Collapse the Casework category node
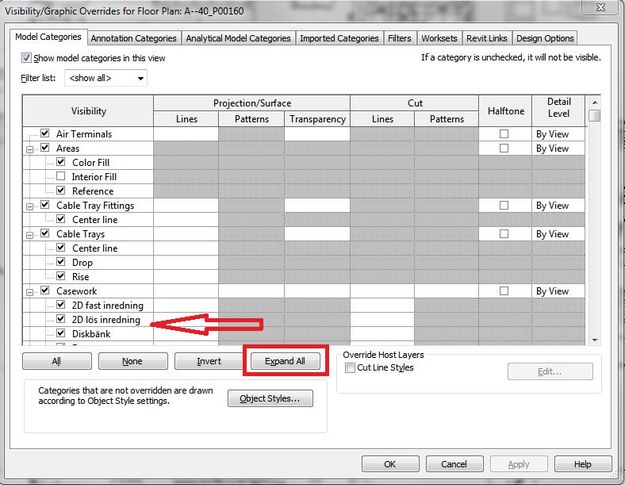 point(29,292)
